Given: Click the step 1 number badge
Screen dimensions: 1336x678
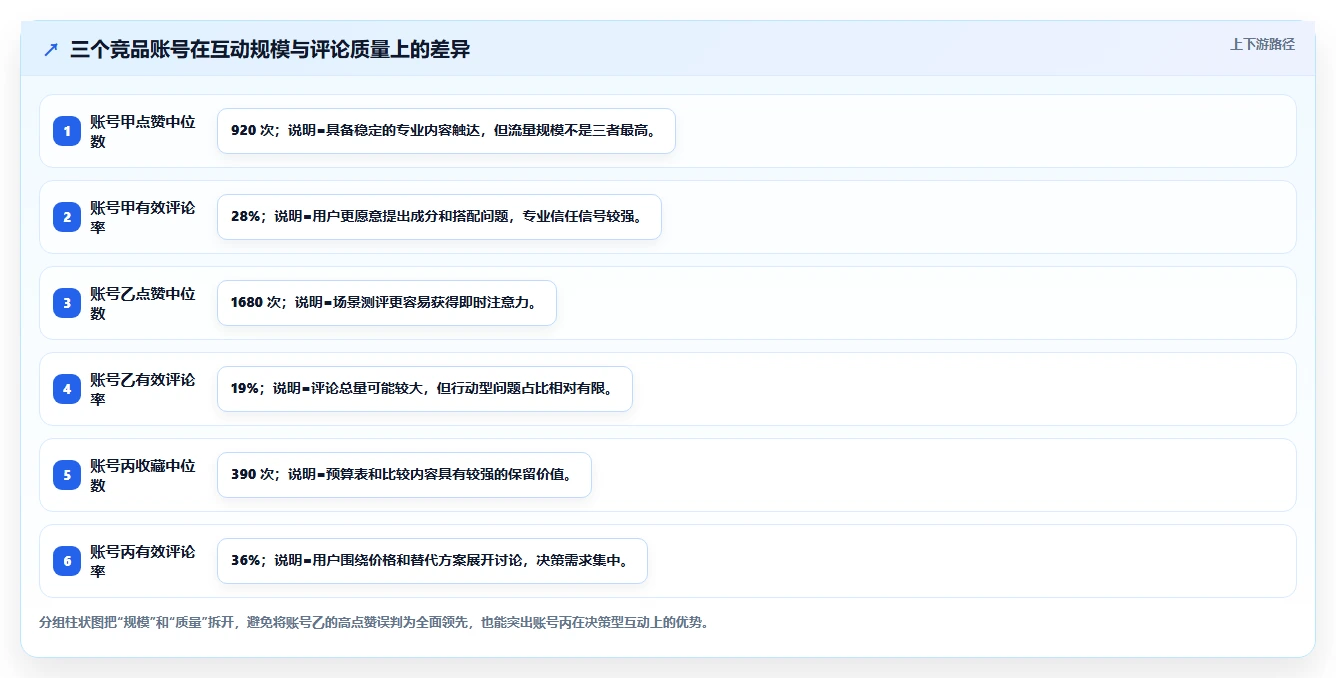Looking at the screenshot, I should 67,131.
